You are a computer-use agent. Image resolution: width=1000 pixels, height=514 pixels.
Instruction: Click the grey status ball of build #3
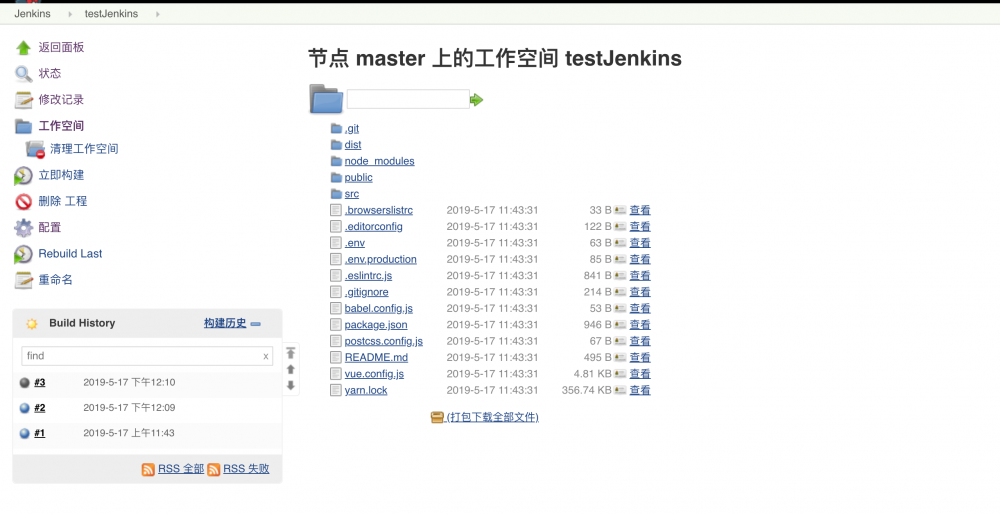pyautogui.click(x=24, y=383)
